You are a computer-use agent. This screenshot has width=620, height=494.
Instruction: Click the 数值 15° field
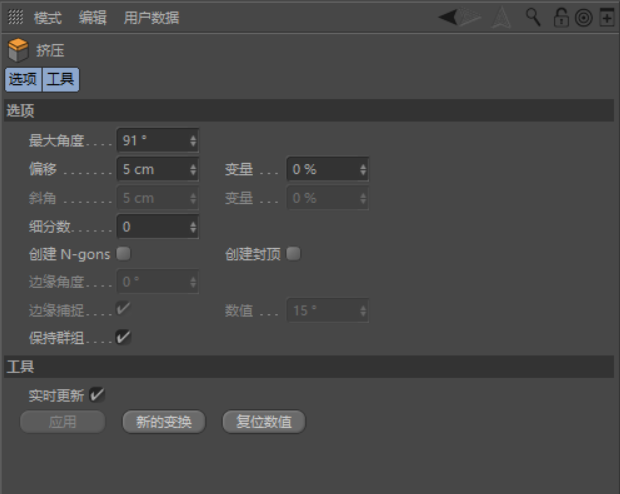coord(328,310)
